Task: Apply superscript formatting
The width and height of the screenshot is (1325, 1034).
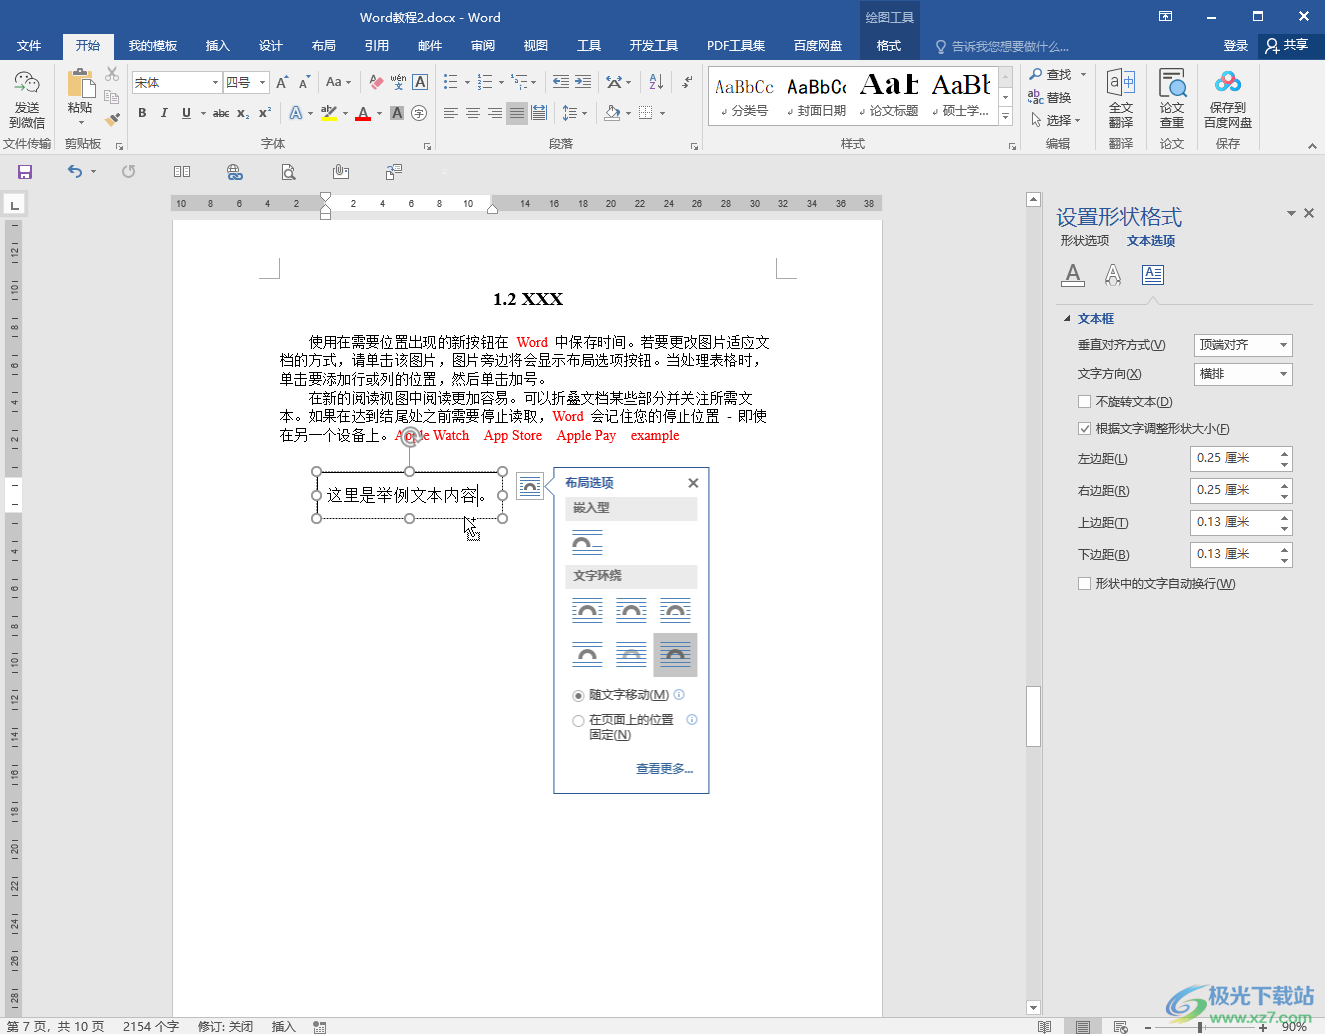Action: click(265, 113)
